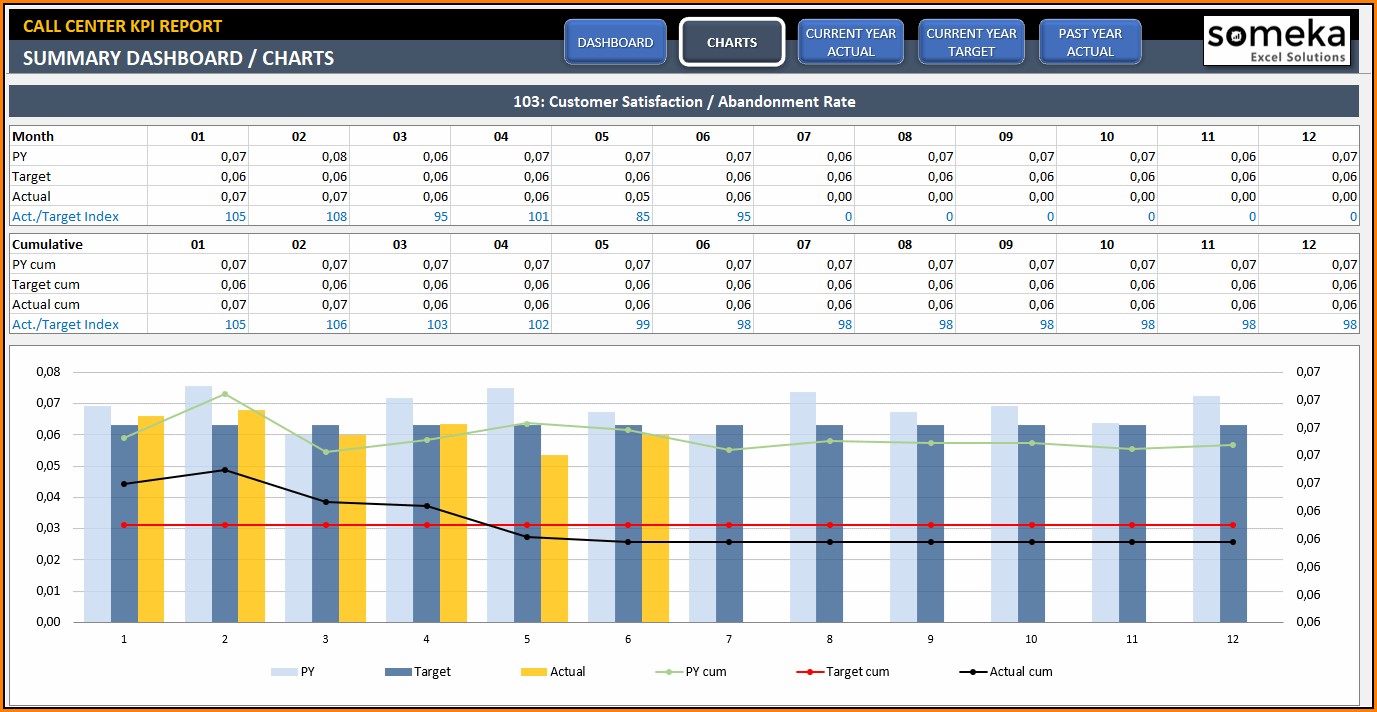This screenshot has height=712, width=1377.
Task: Click the PY cum legend marker
Action: [x=668, y=672]
